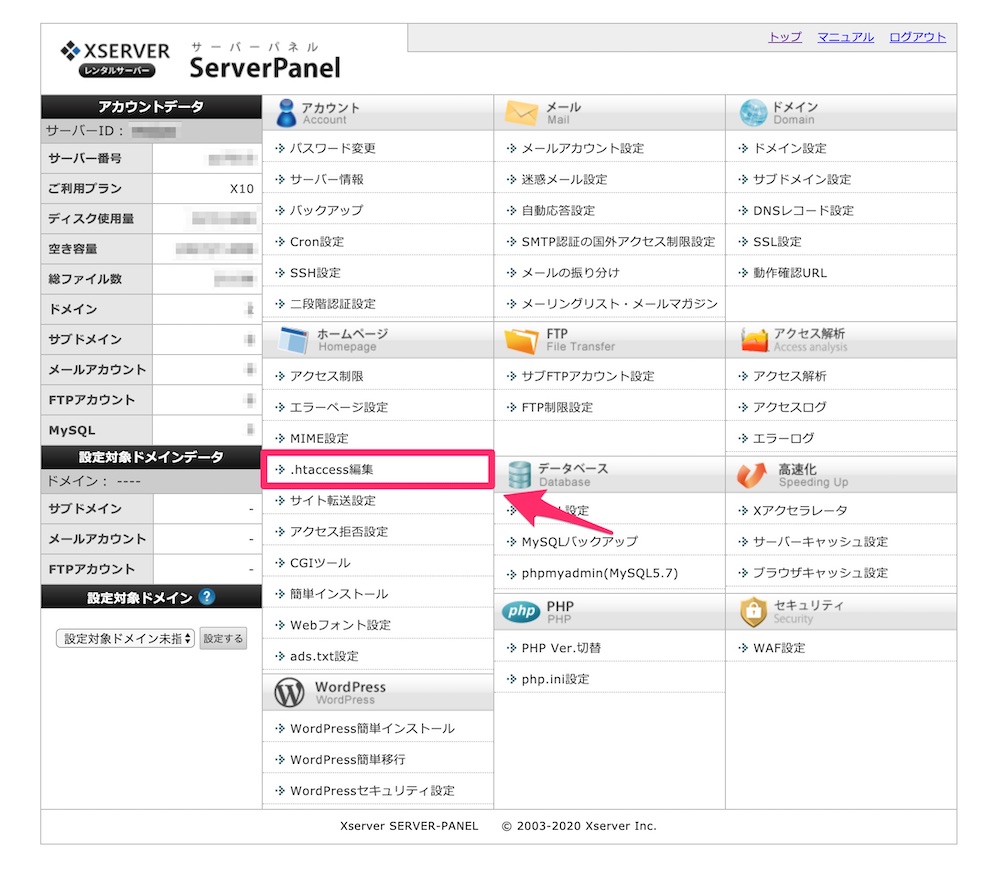Open php.ini設定
Viewport: 1000px width, 872px height.
(555, 679)
